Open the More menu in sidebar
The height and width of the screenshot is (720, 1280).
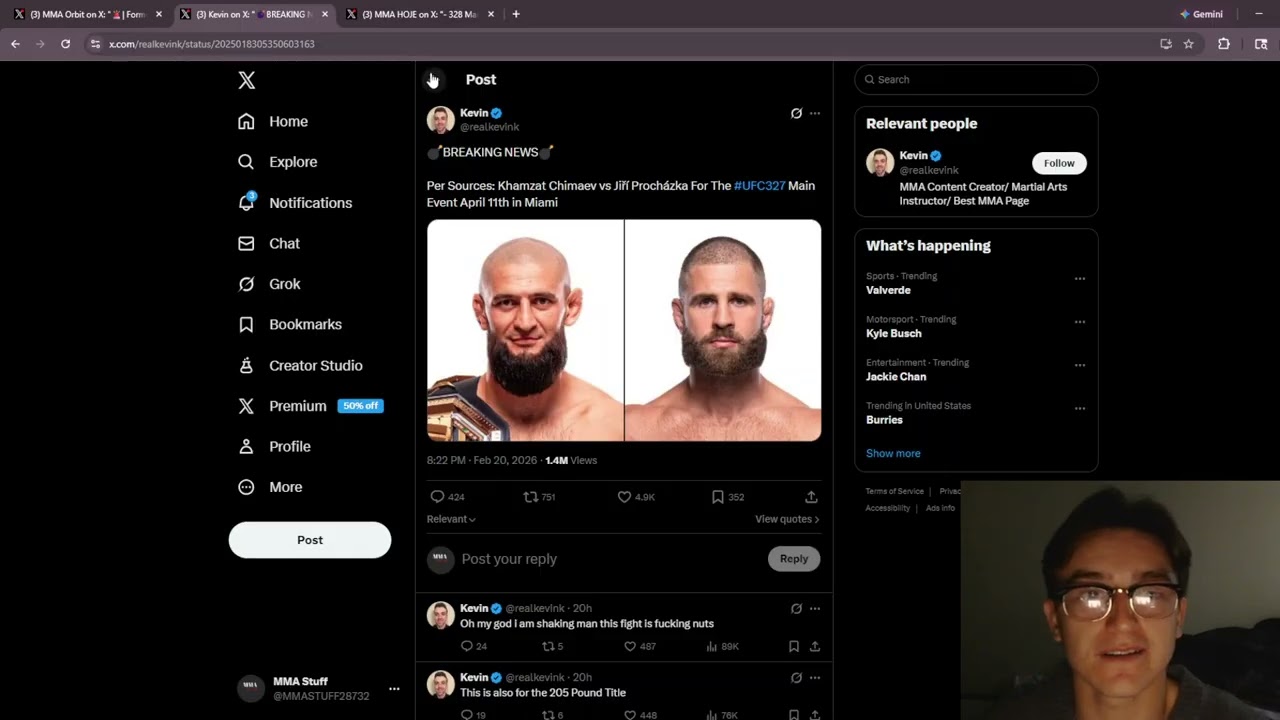[270, 487]
